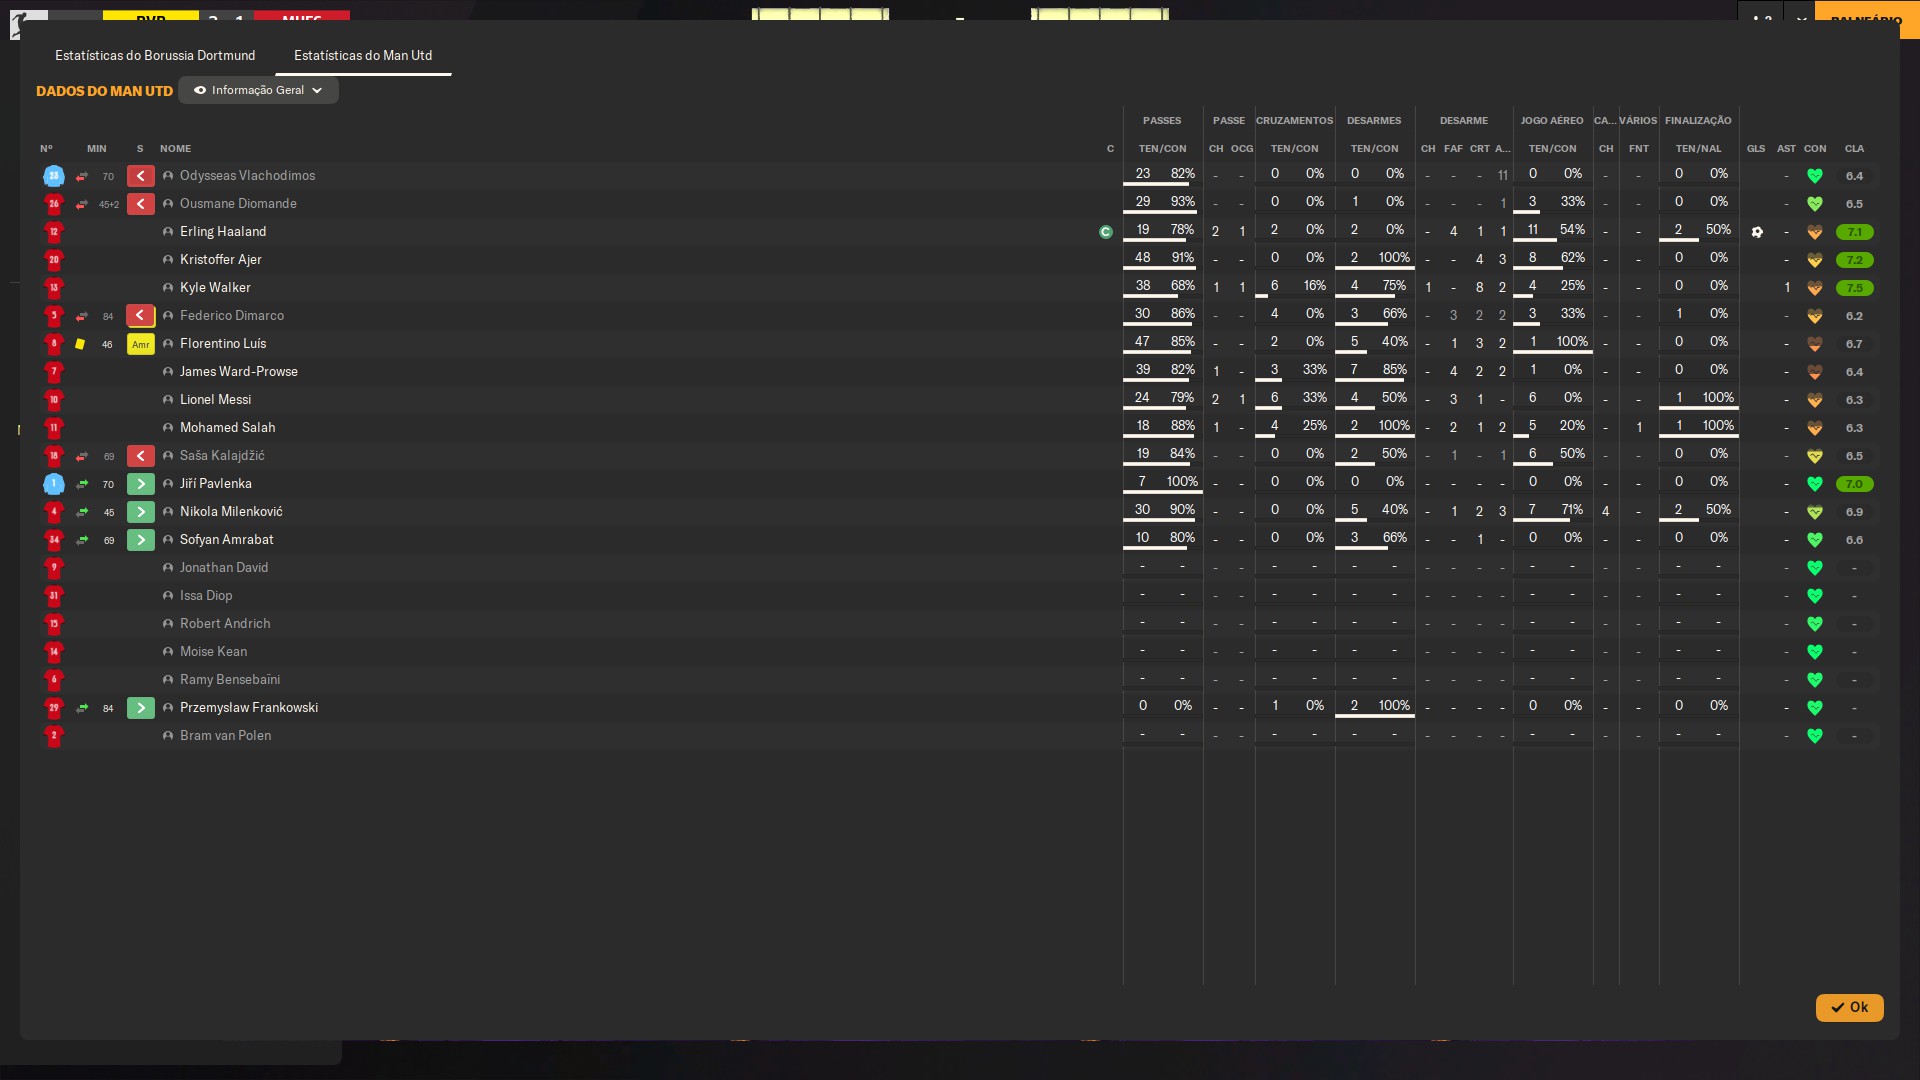This screenshot has width=1920, height=1080.
Task: Click Florentino Luís yellow card Amr badge
Action: [x=141, y=344]
